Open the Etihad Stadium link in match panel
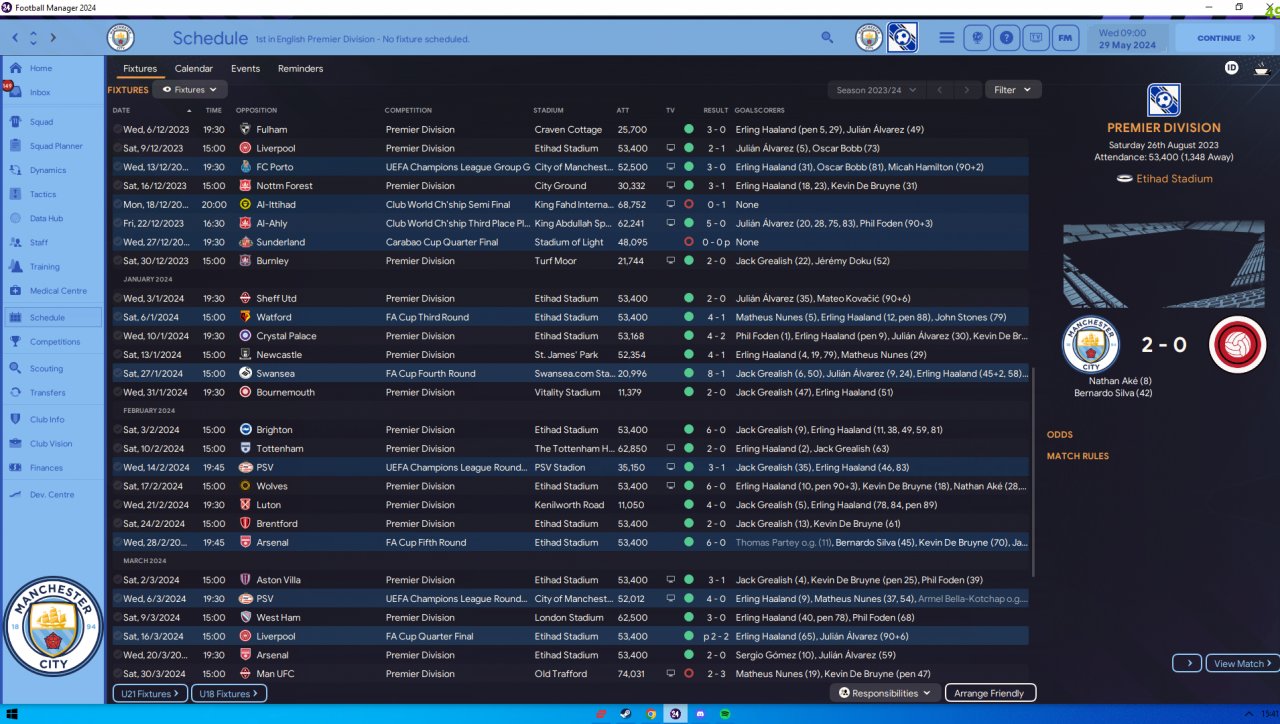The height and width of the screenshot is (724, 1280). (1174, 179)
